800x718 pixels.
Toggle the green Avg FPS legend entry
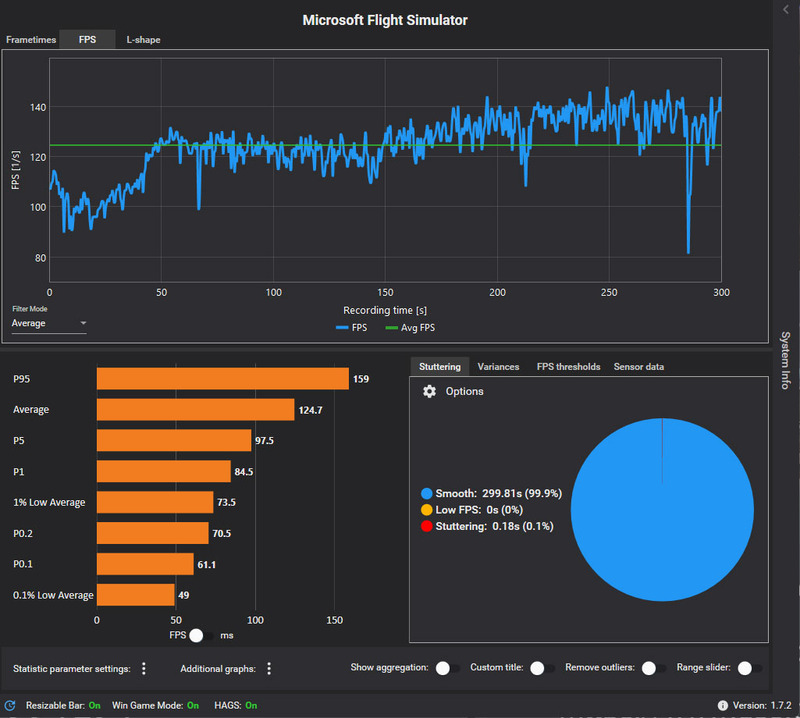pos(410,328)
